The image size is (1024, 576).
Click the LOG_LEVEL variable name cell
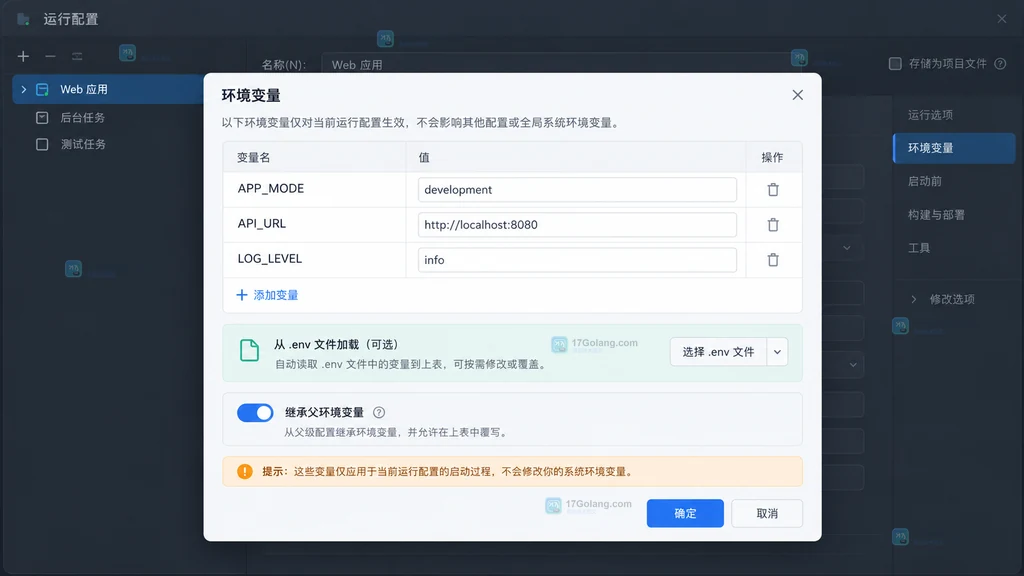click(x=314, y=260)
